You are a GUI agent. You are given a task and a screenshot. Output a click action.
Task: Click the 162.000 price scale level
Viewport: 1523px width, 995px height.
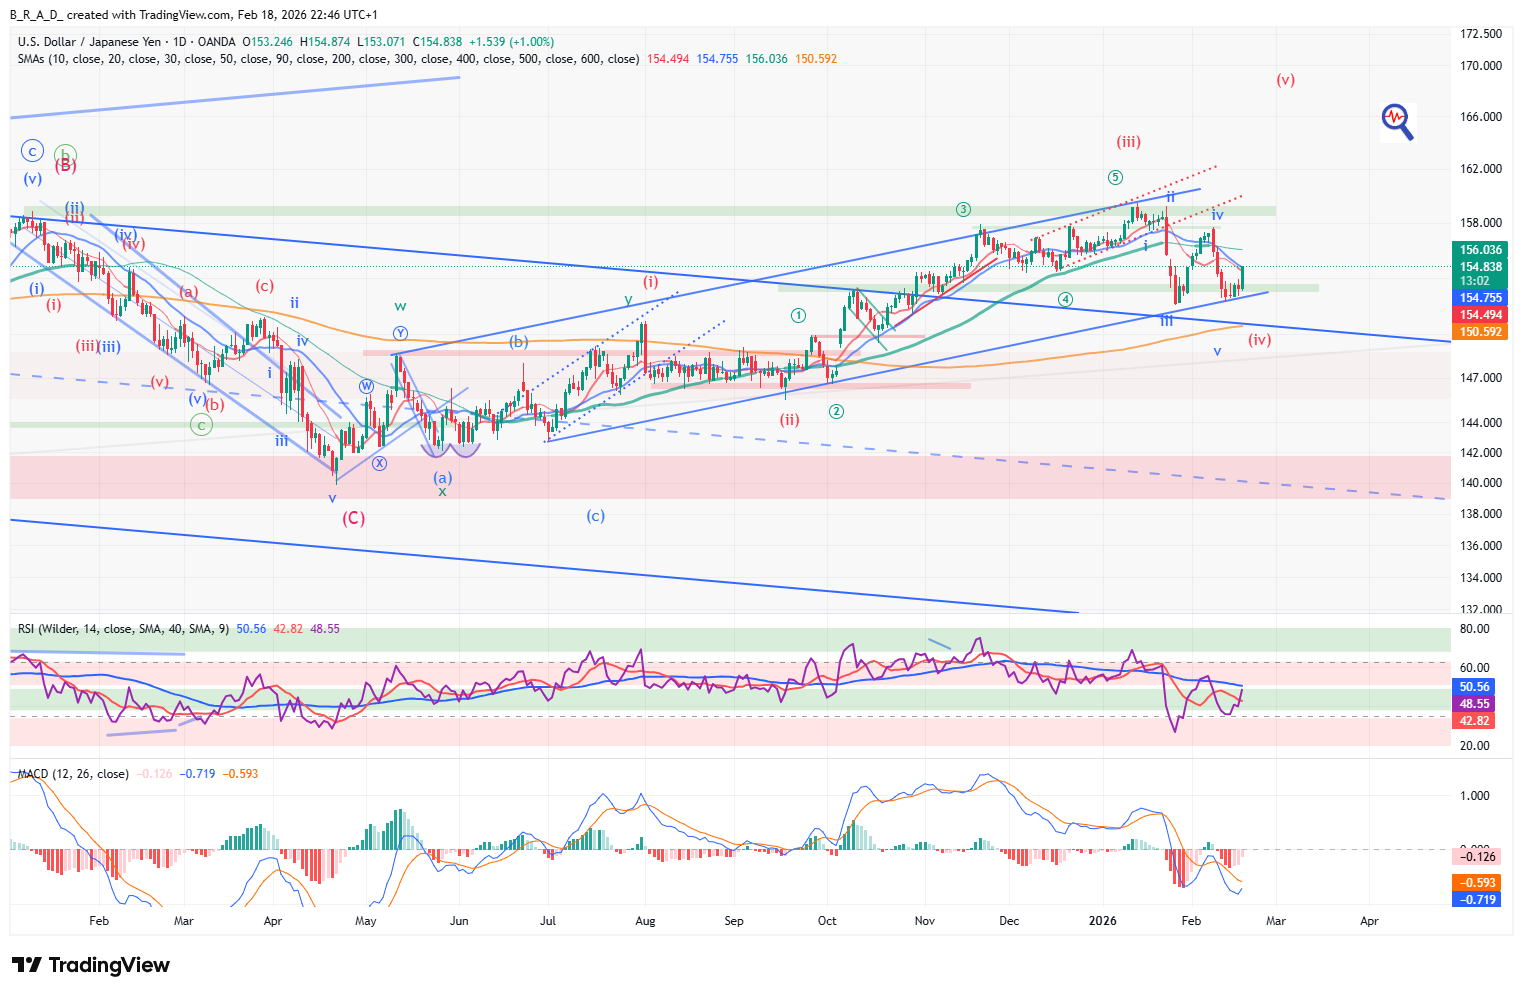tap(1480, 169)
